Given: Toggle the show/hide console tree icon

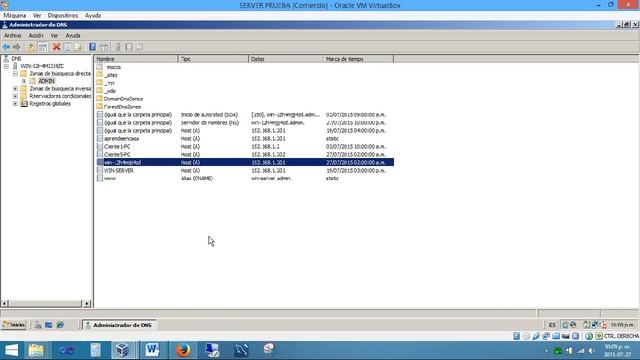Looking at the screenshot, I should pyautogui.click(x=43, y=47).
